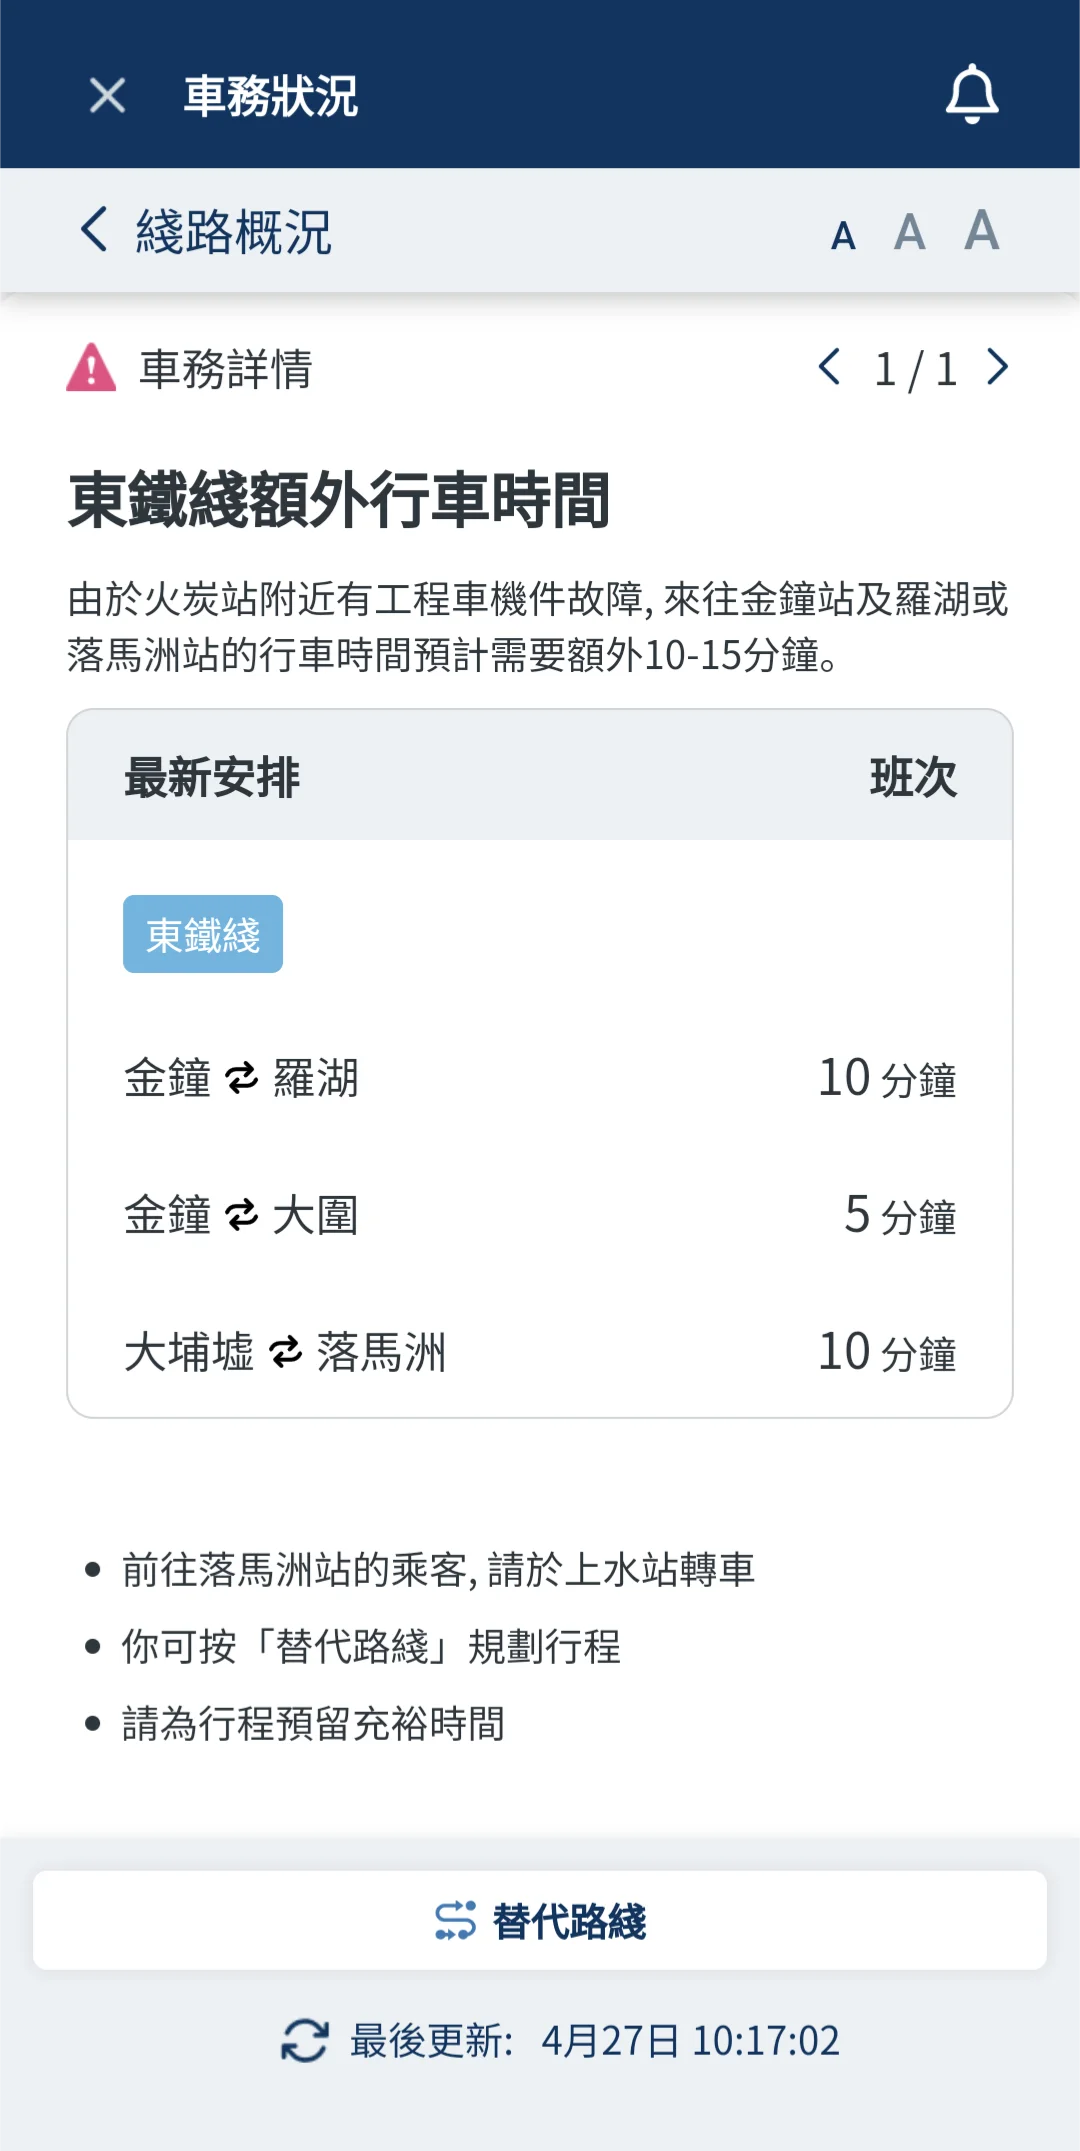
Task: Go to next service notice
Action: click(x=997, y=367)
